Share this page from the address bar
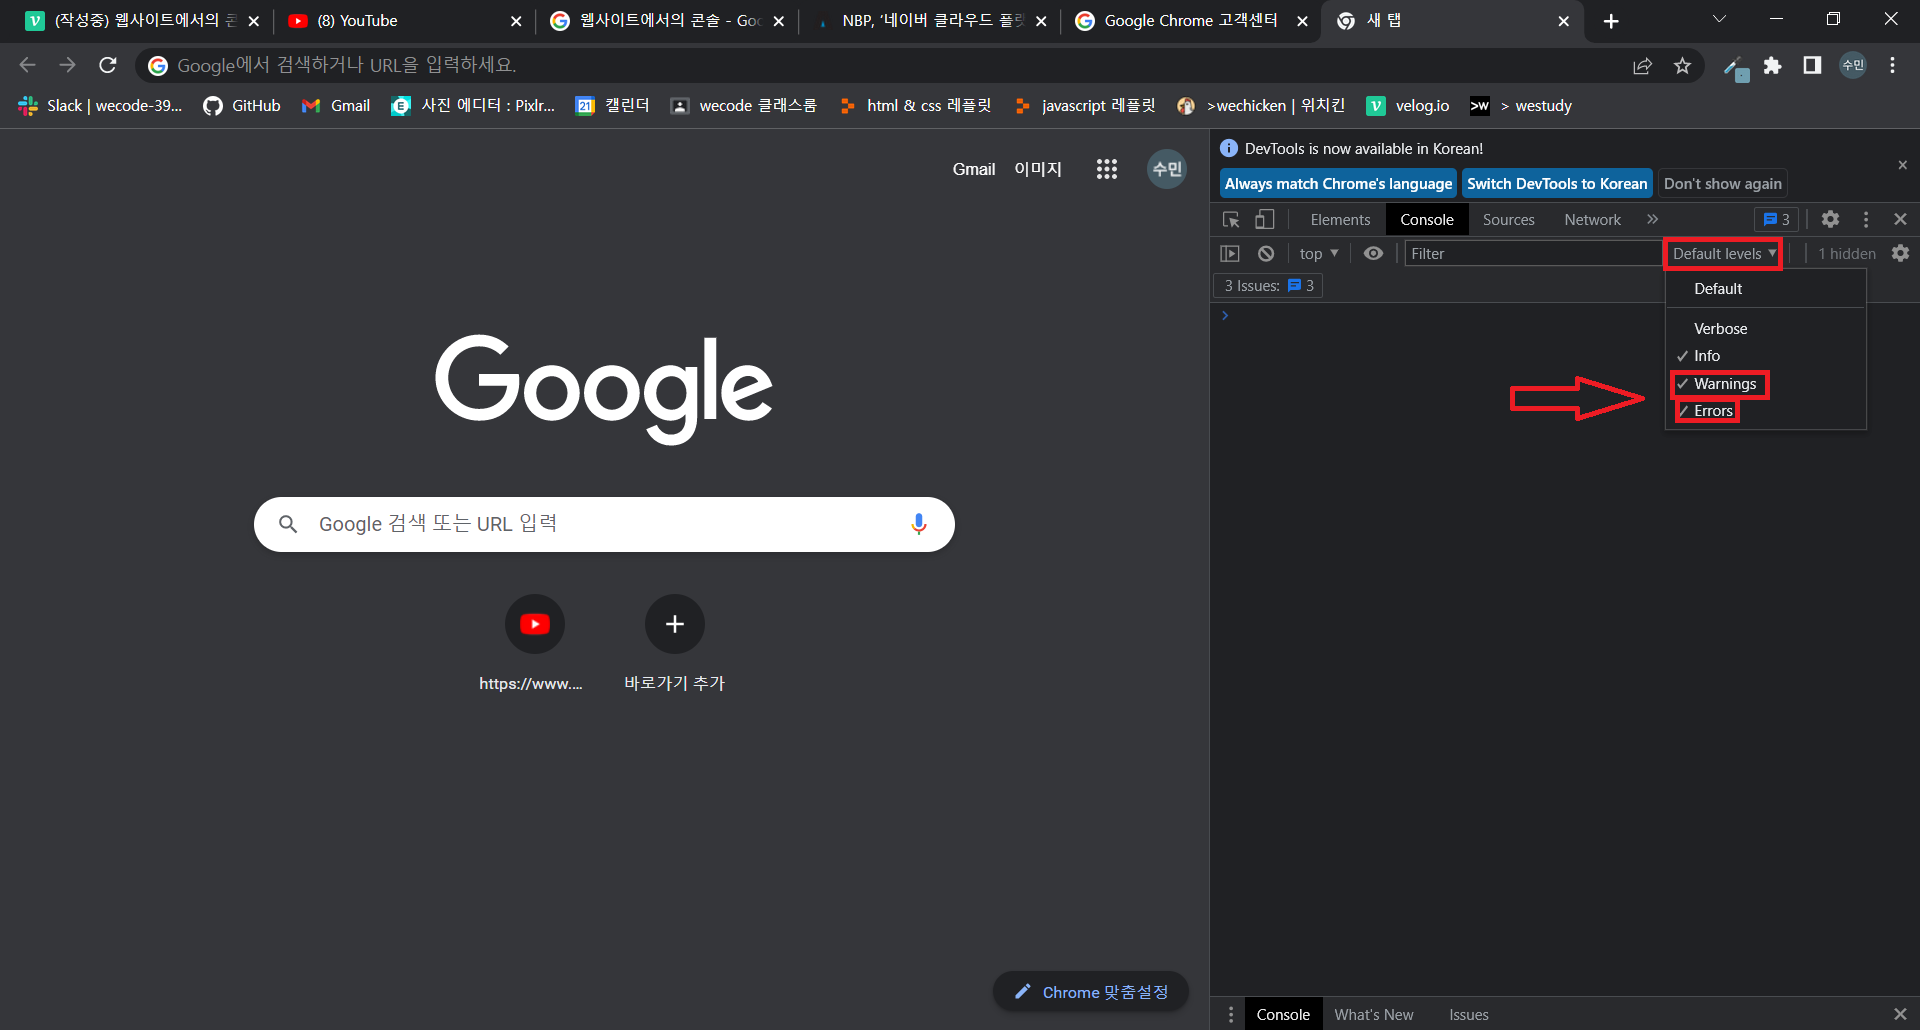This screenshot has width=1920, height=1030. pyautogui.click(x=1642, y=65)
